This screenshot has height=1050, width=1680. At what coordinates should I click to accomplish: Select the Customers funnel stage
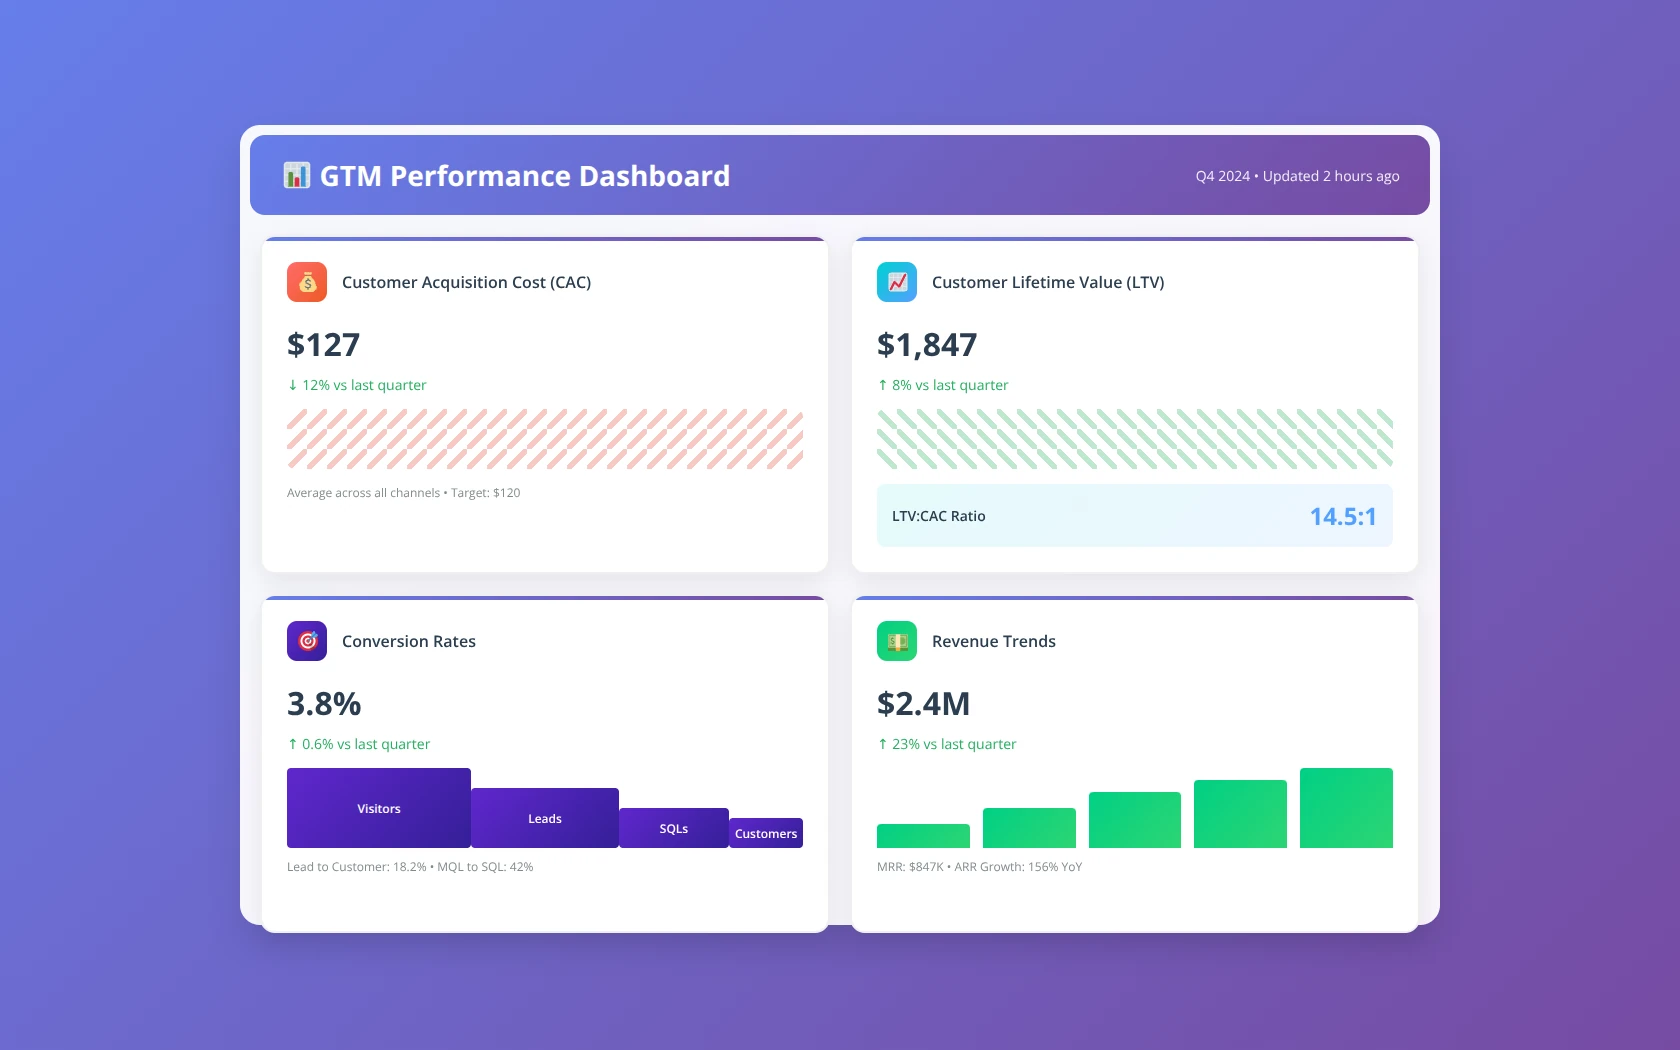pos(766,833)
